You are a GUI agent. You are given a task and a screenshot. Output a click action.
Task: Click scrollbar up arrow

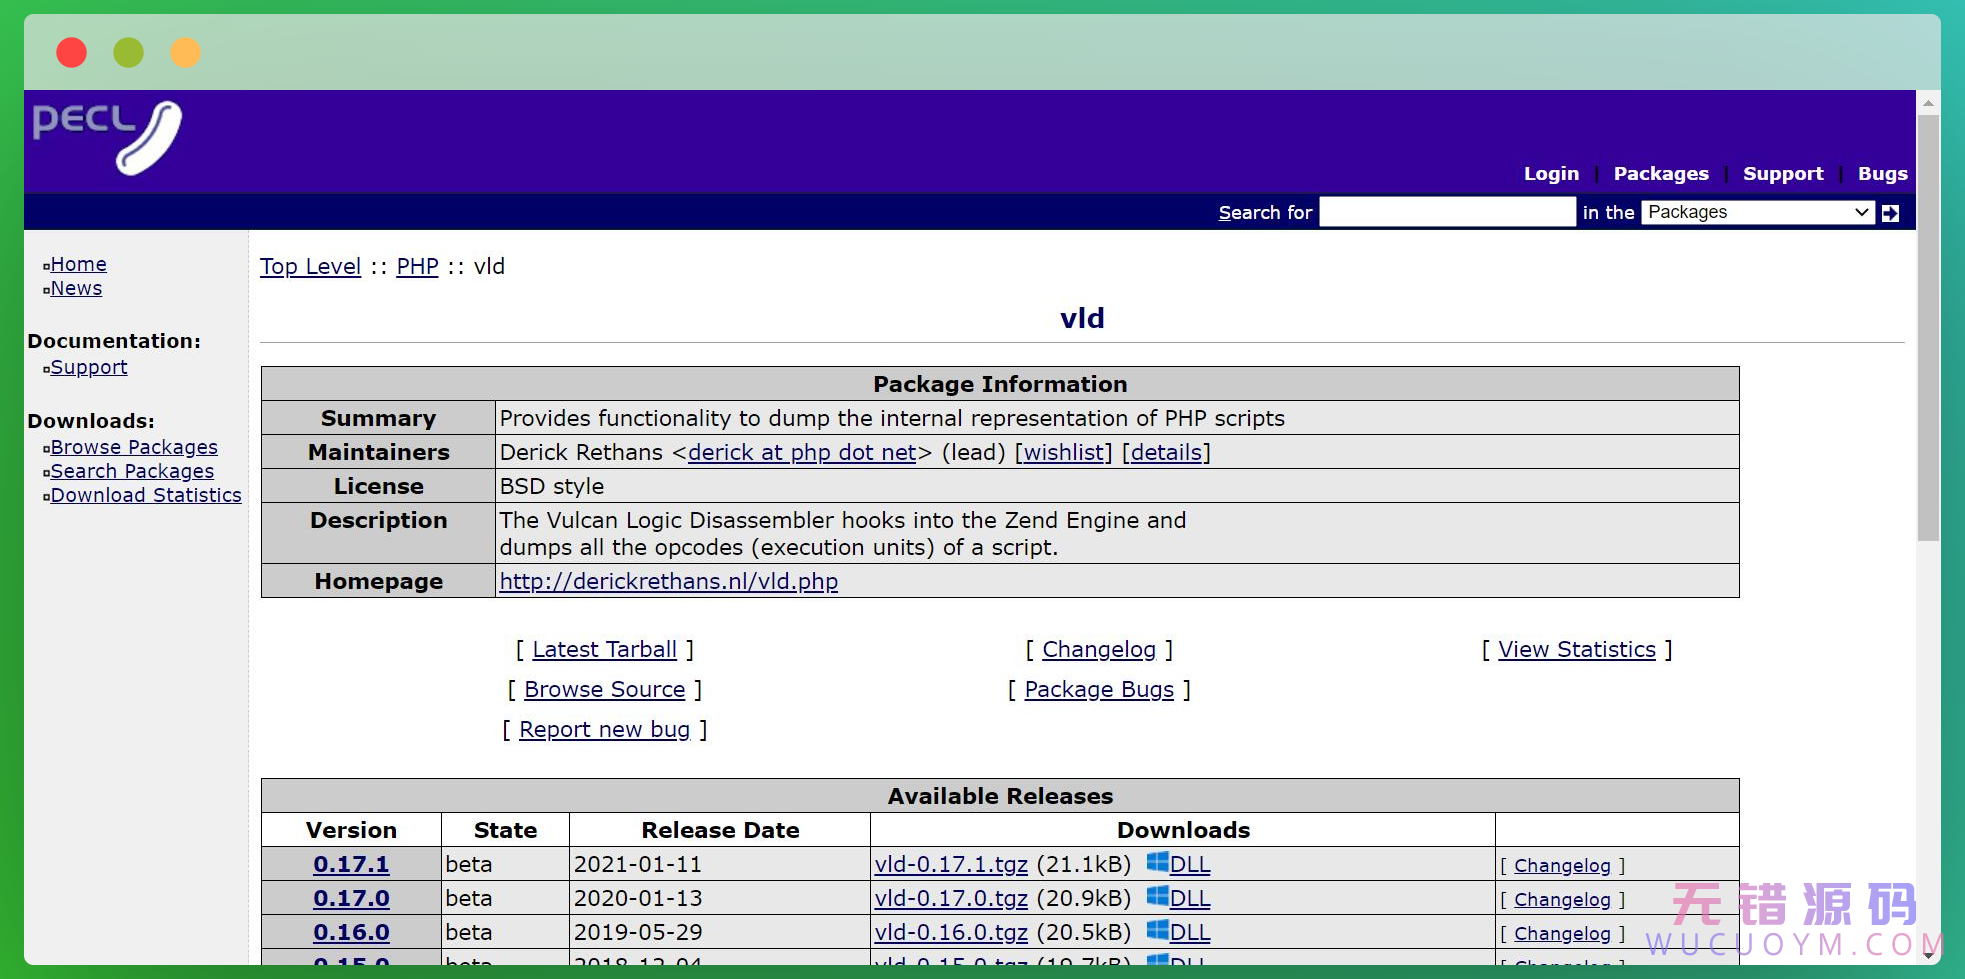tap(1928, 103)
